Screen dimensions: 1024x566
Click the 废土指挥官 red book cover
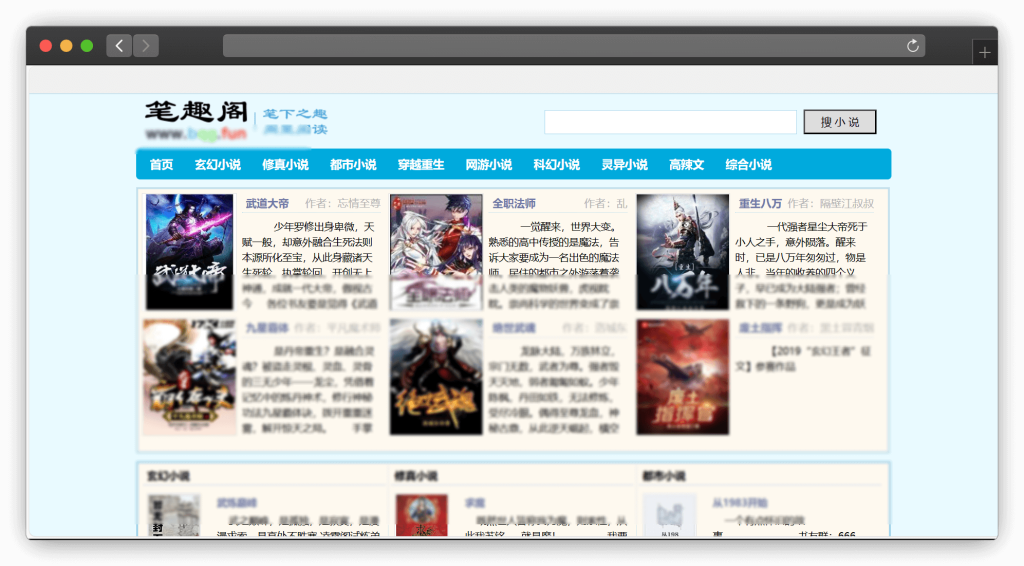[x=682, y=377]
